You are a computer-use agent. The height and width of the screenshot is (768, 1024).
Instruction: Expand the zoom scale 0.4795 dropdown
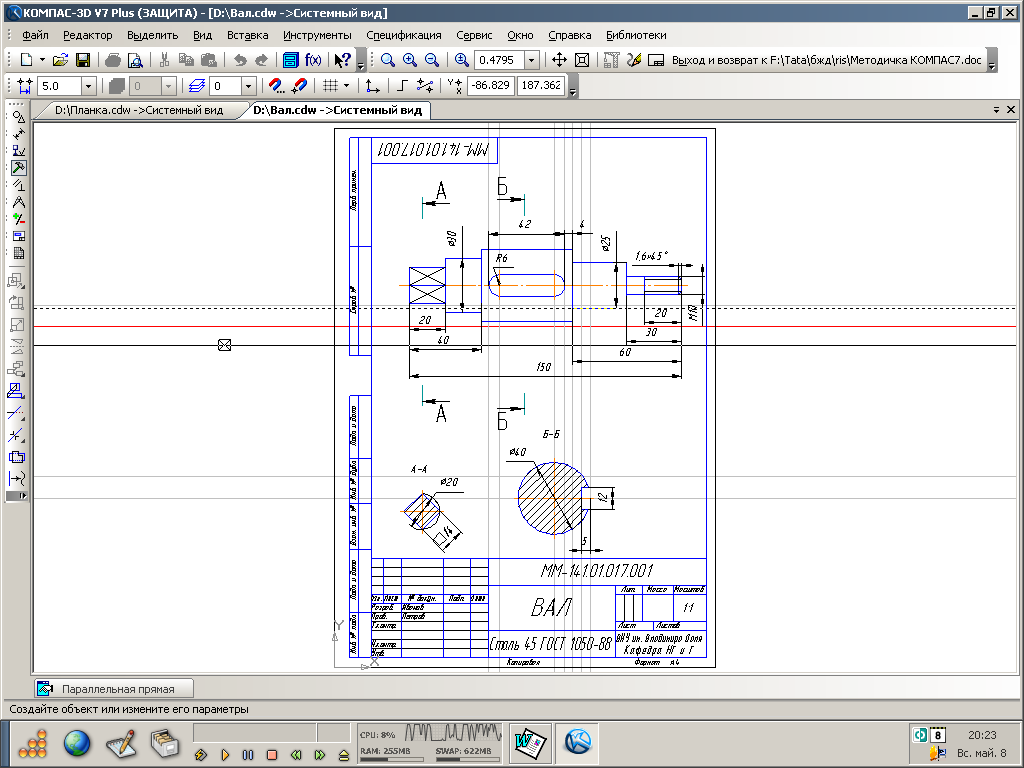[x=532, y=60]
